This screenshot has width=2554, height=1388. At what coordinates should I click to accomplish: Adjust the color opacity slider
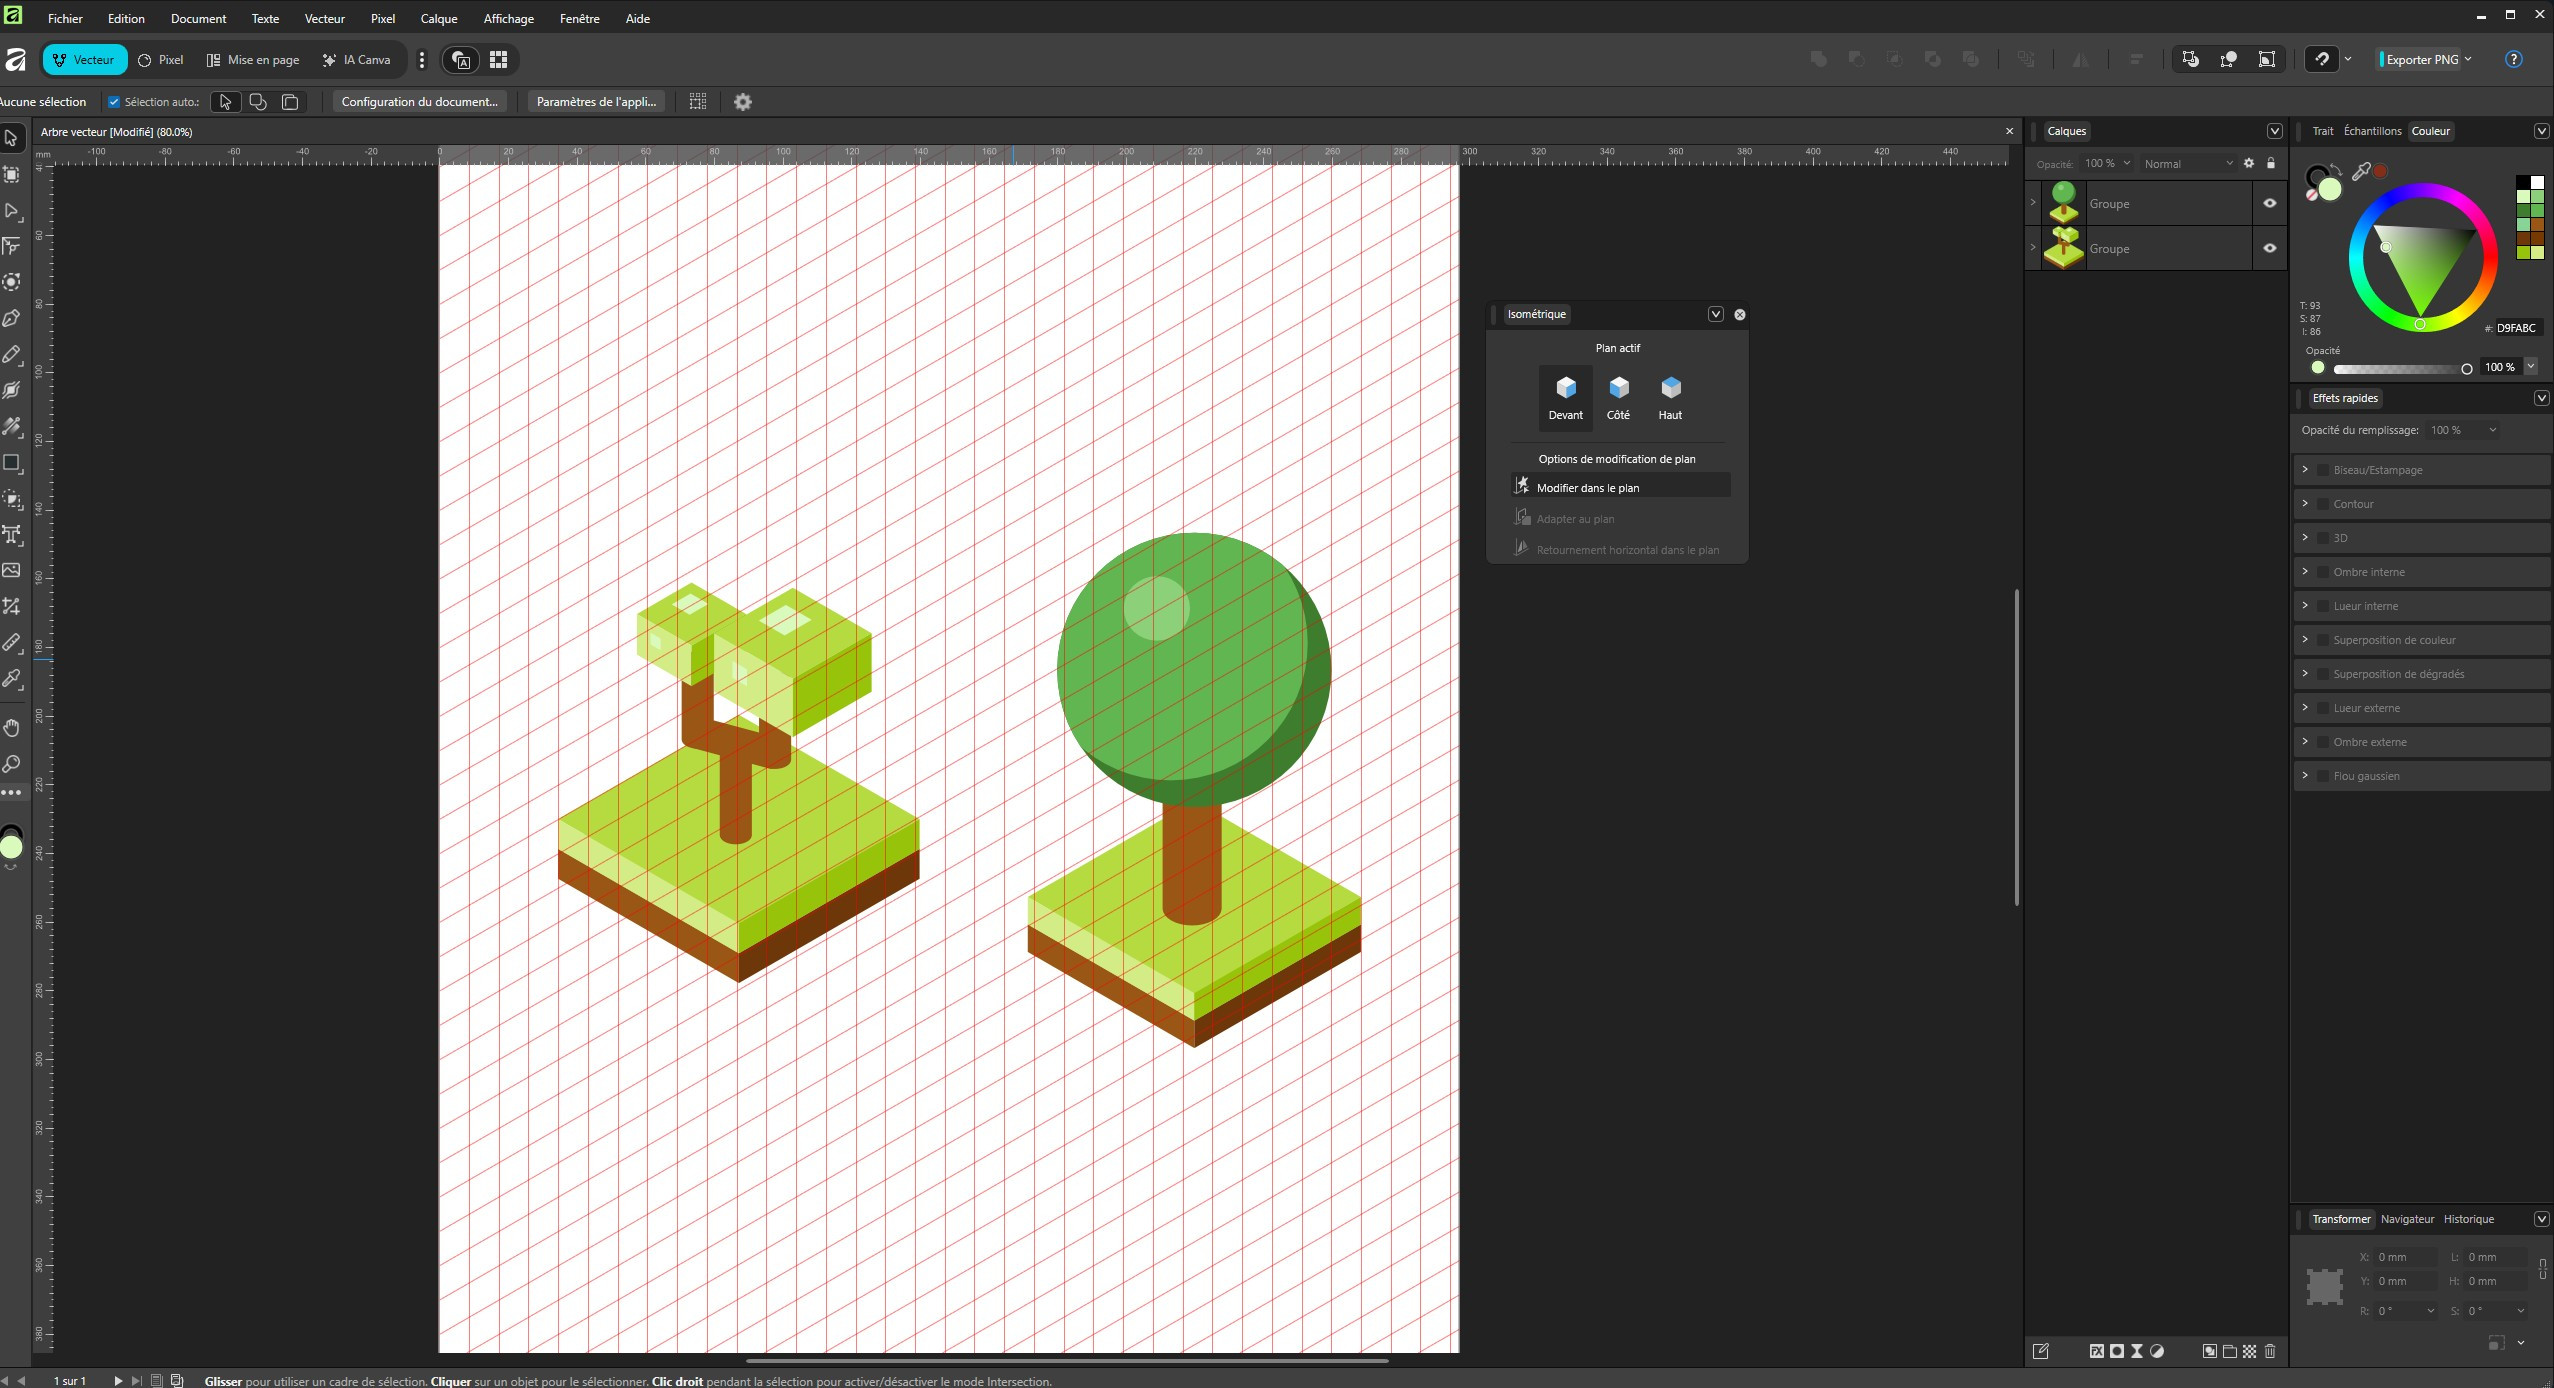(x=2400, y=369)
